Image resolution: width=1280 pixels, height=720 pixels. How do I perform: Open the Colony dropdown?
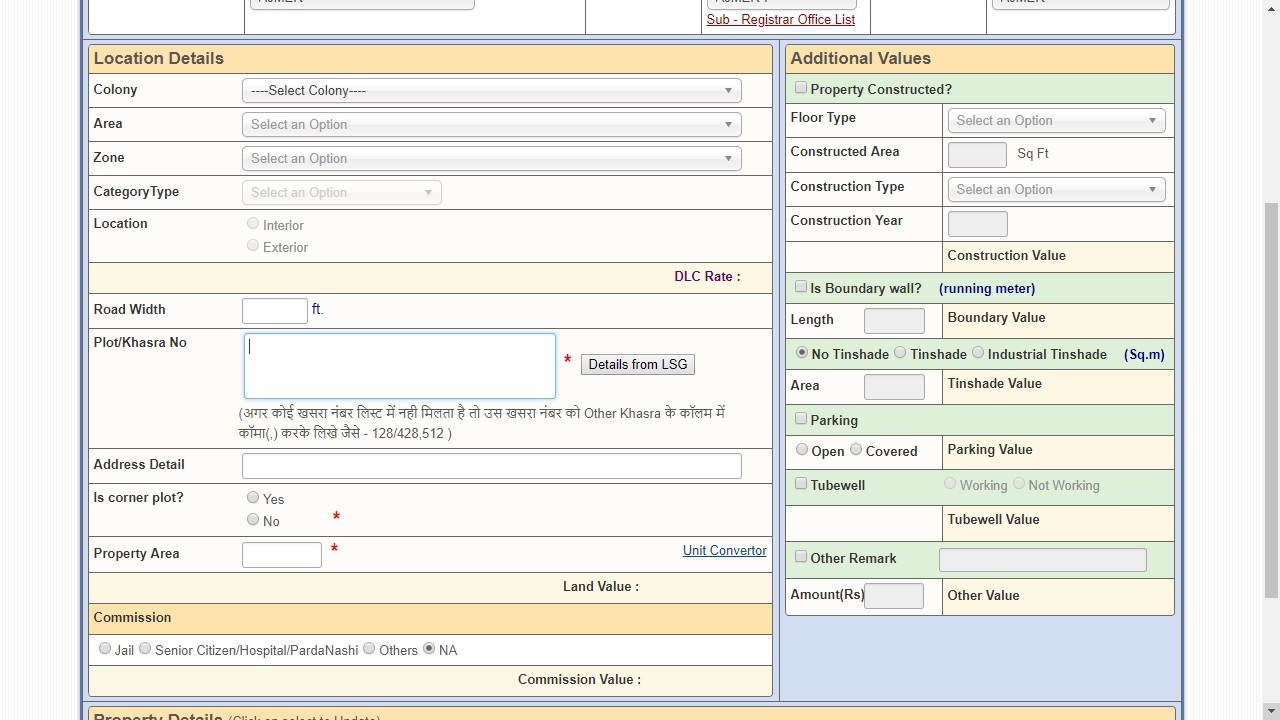491,91
